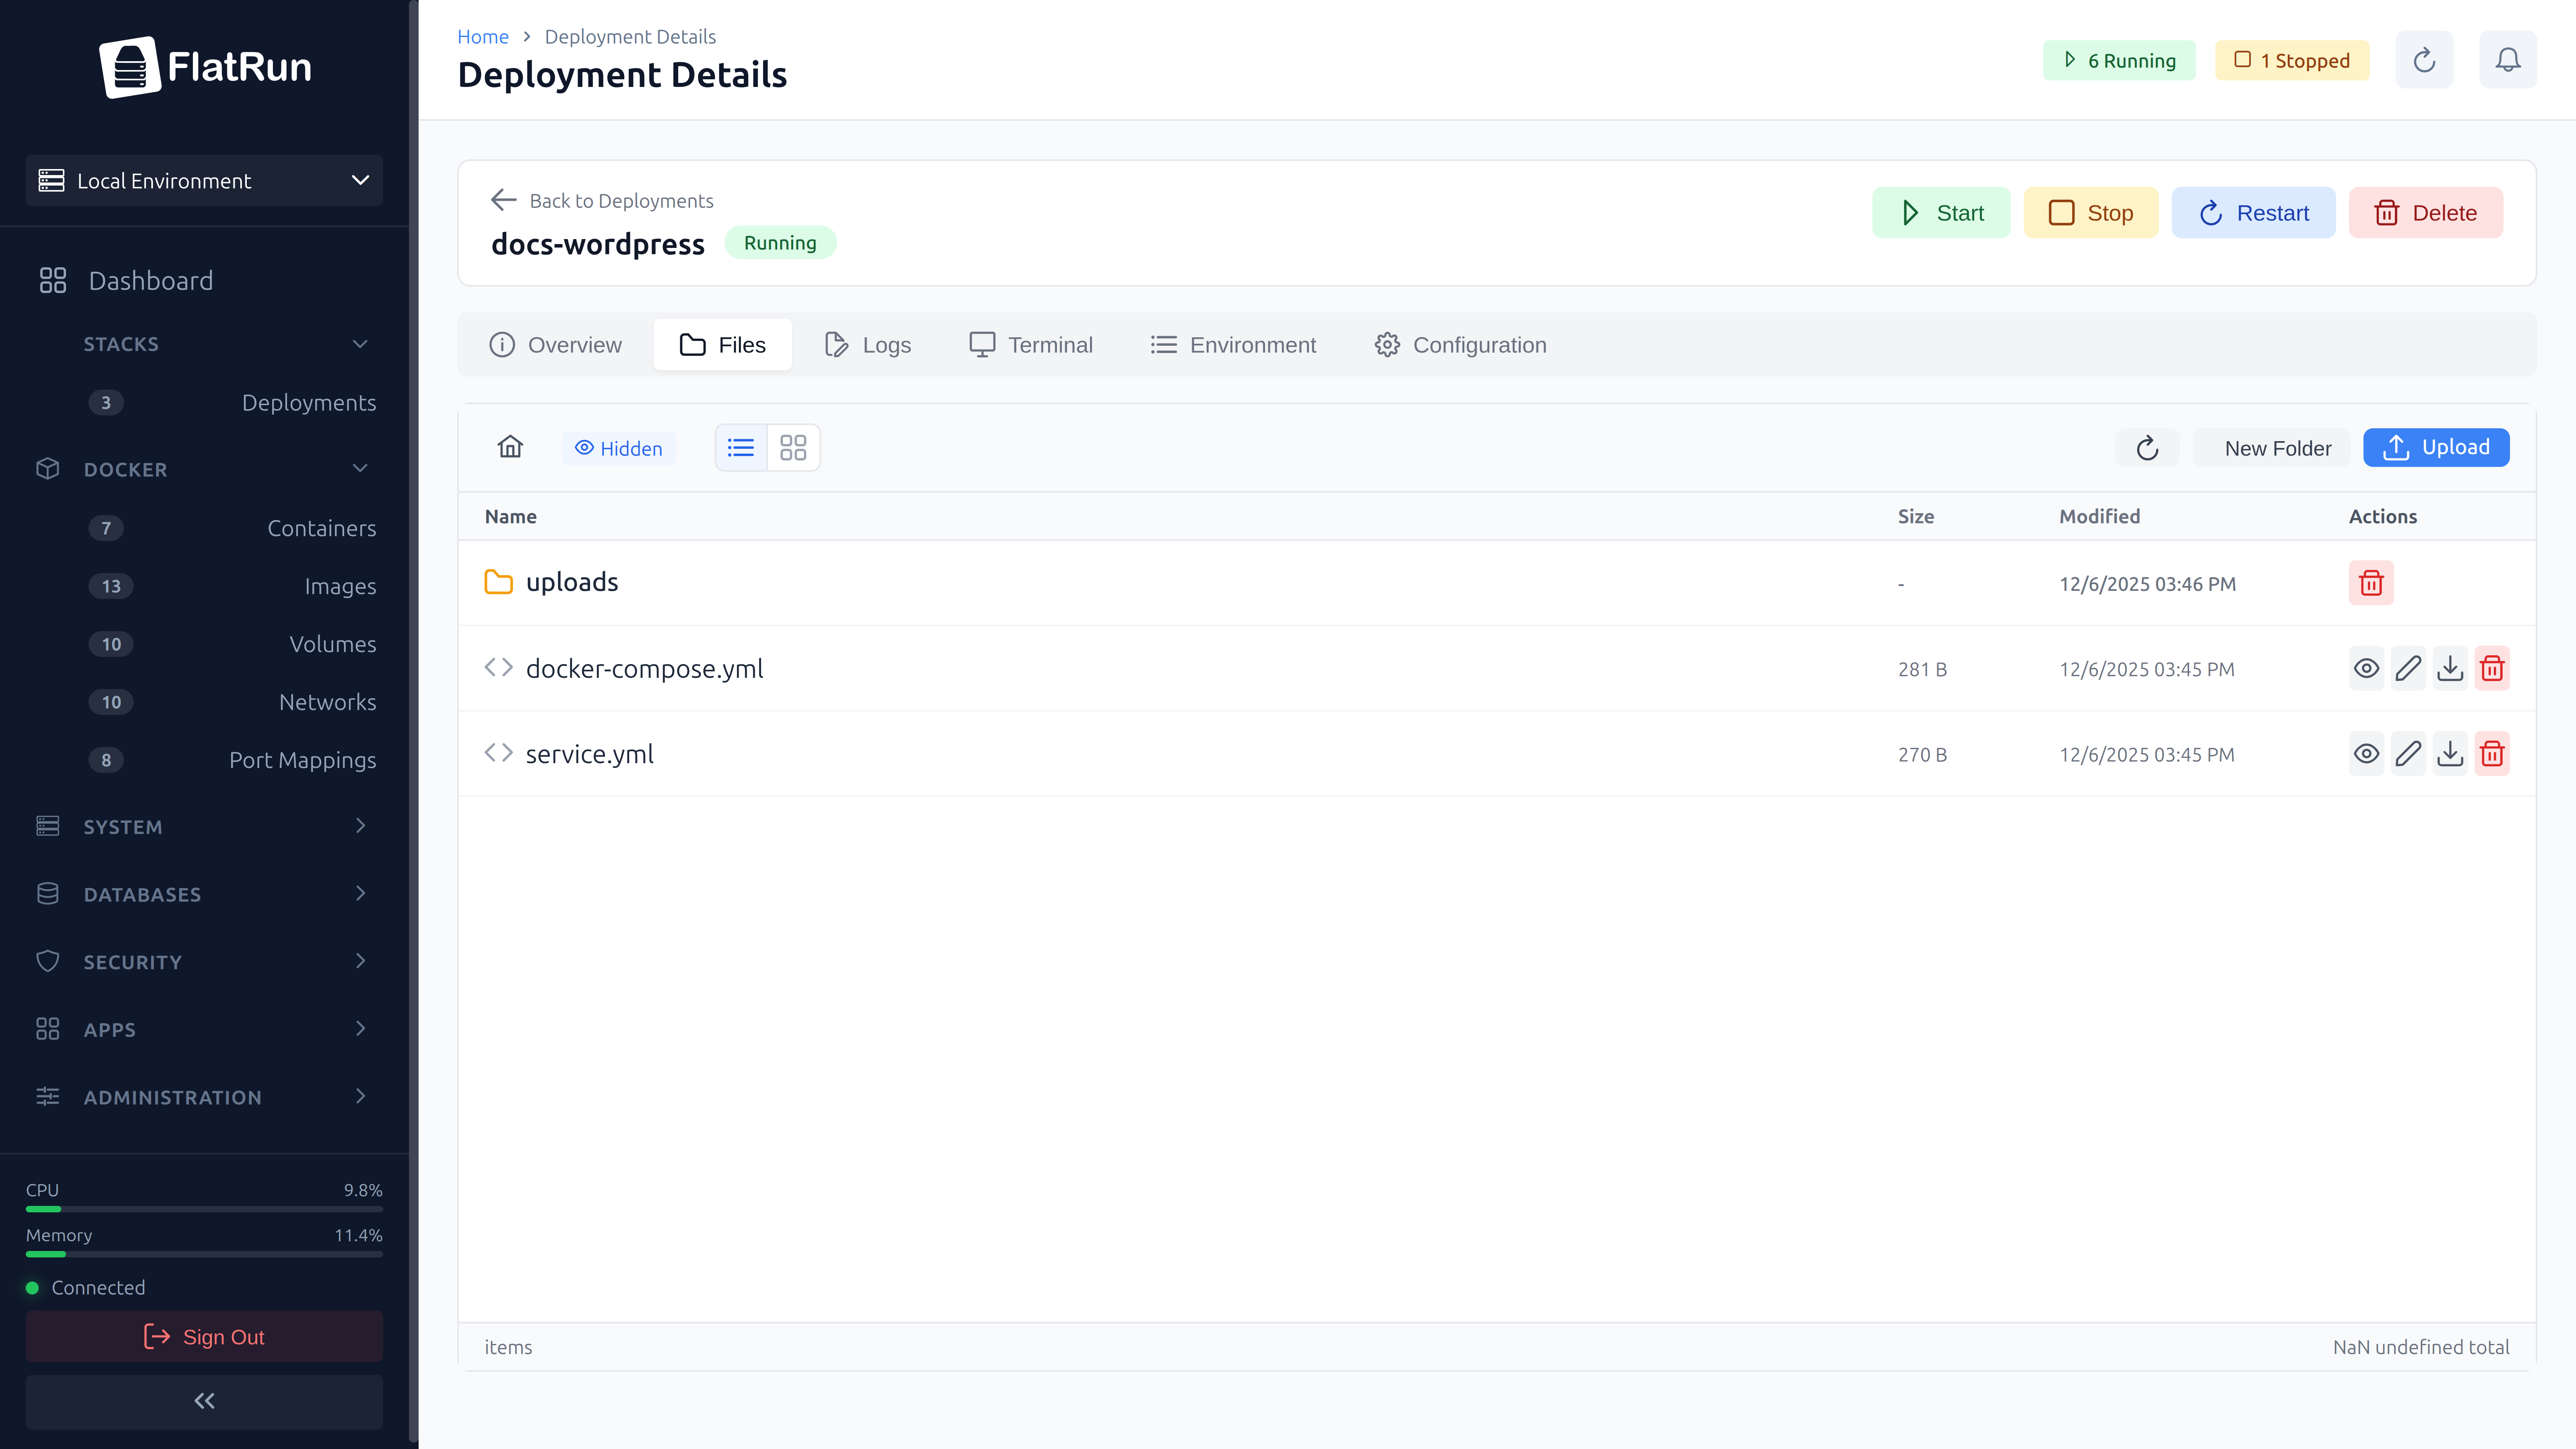Image resolution: width=2576 pixels, height=1449 pixels.
Task: Preview docker-compose.yml with the eye icon
Action: pos(2366,668)
